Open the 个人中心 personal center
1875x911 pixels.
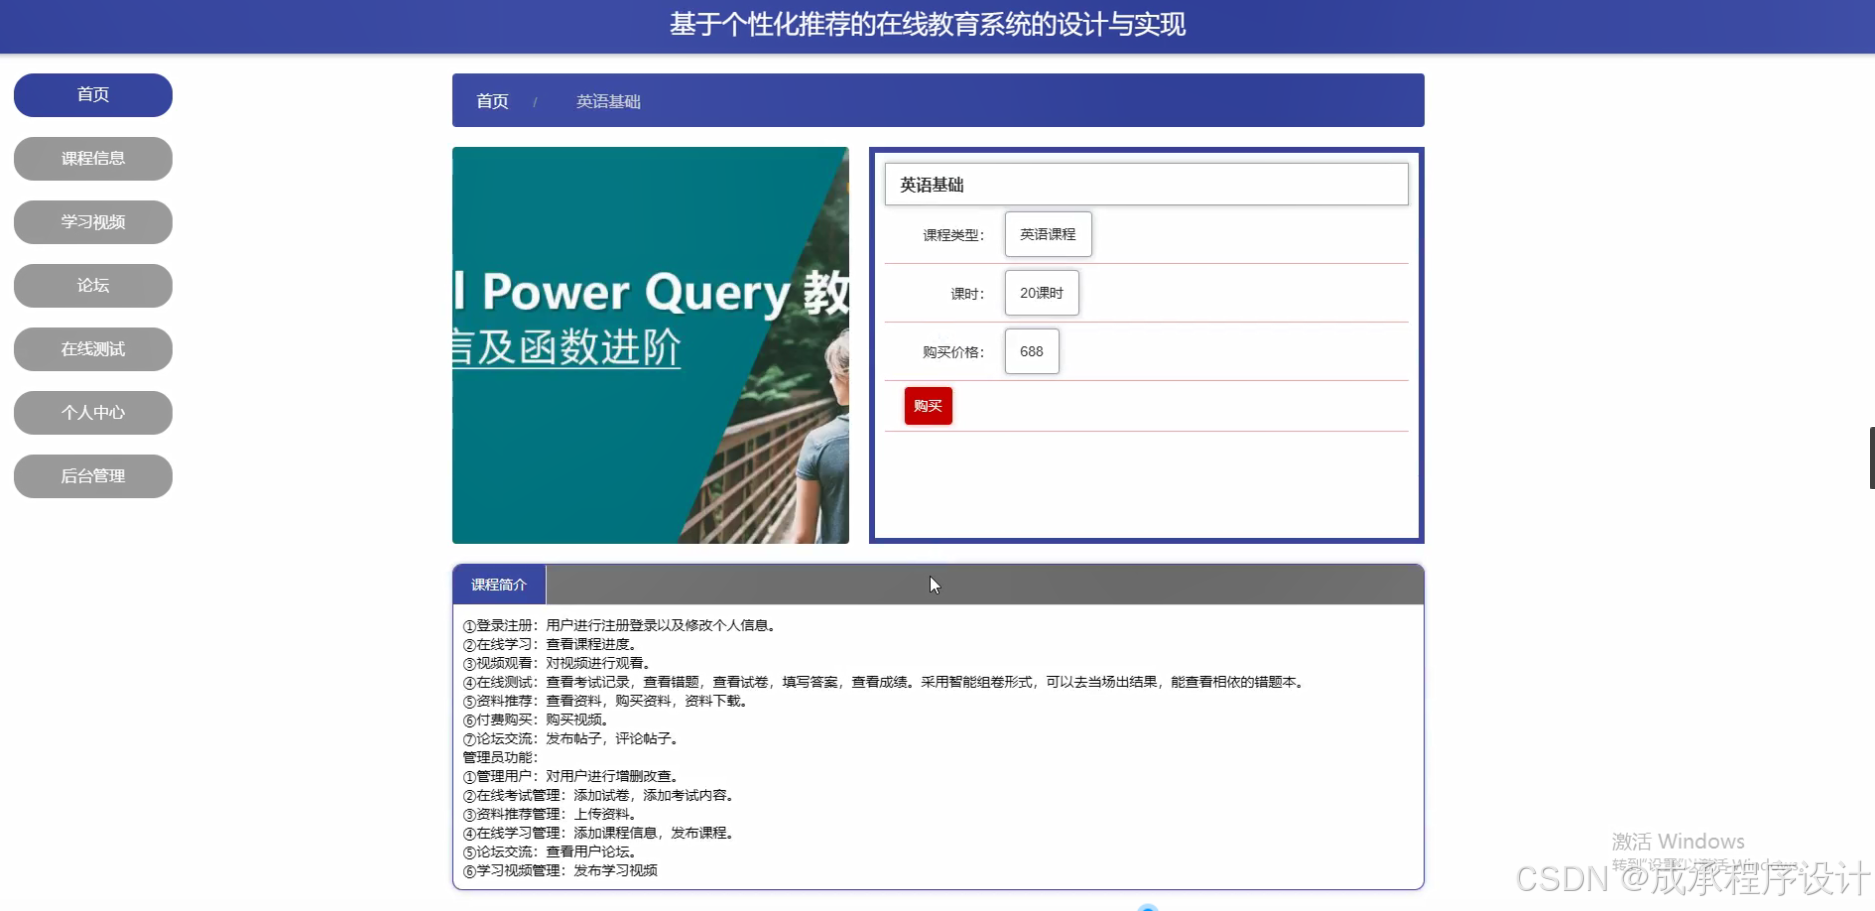point(92,412)
